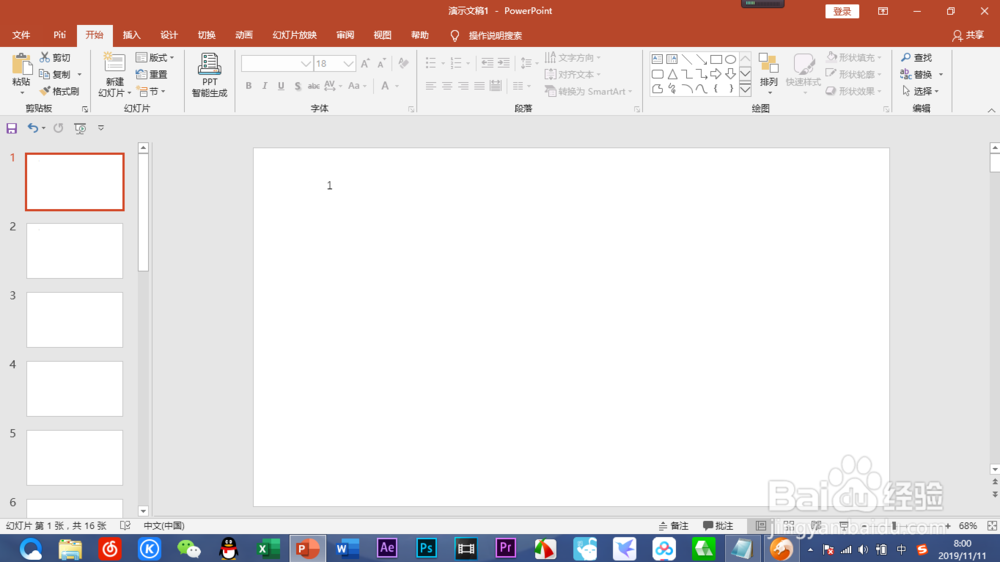
Task: Click the Redo/Repeat icon in quick toolbar
Action: (x=58, y=128)
